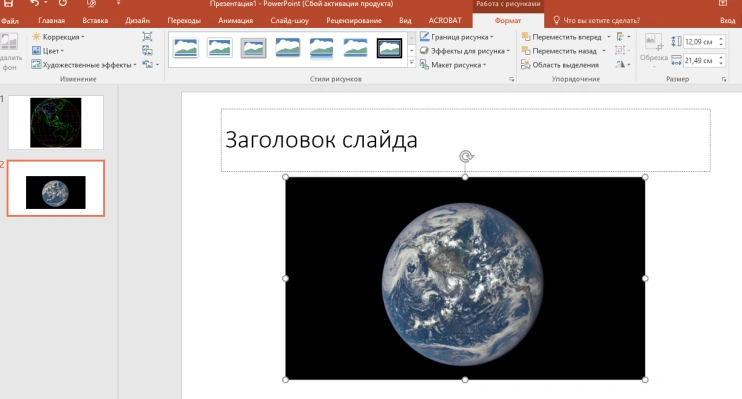
Task: Switch to the Анимация tab
Action: (x=235, y=20)
